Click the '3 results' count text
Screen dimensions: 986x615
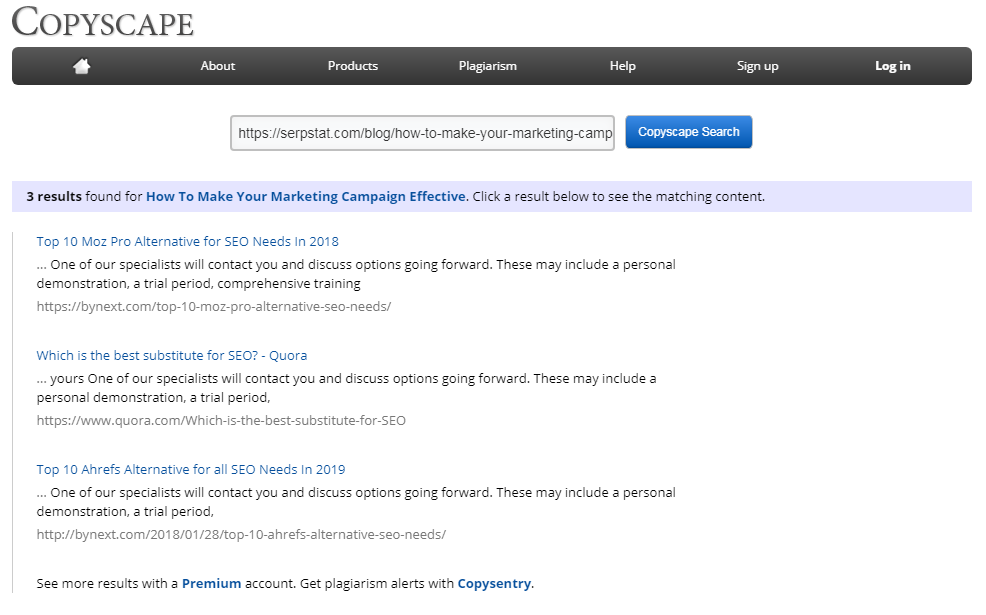(x=54, y=197)
